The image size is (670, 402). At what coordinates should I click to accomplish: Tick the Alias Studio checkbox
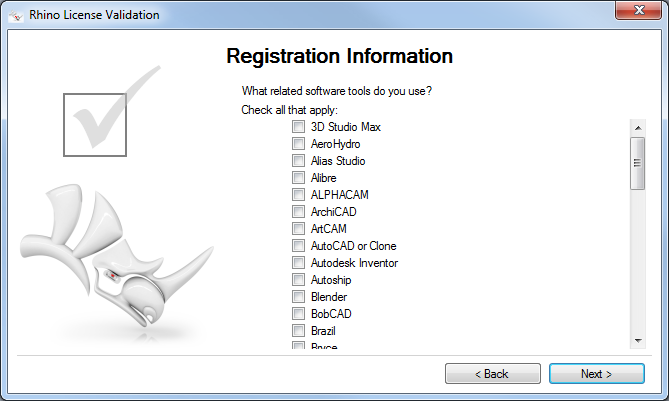point(298,161)
